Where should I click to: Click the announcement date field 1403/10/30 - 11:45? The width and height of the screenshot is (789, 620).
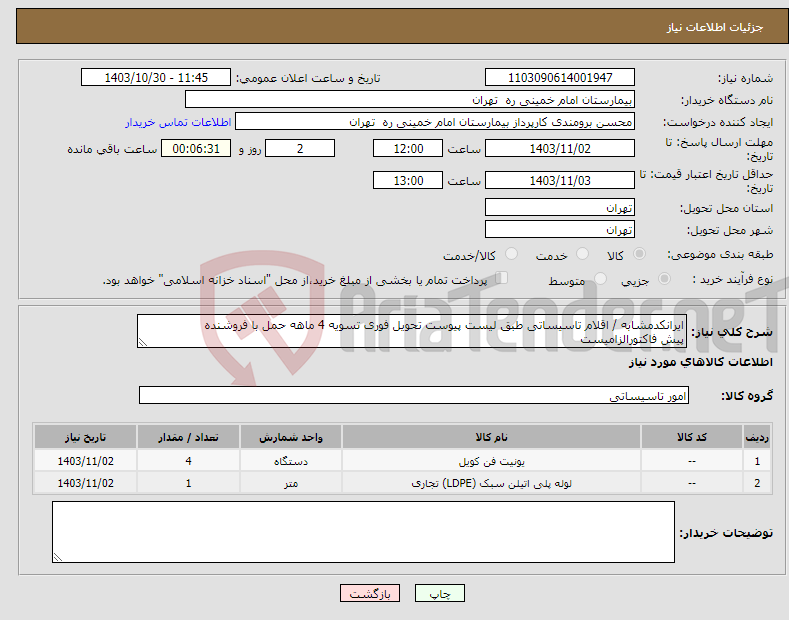pos(155,78)
